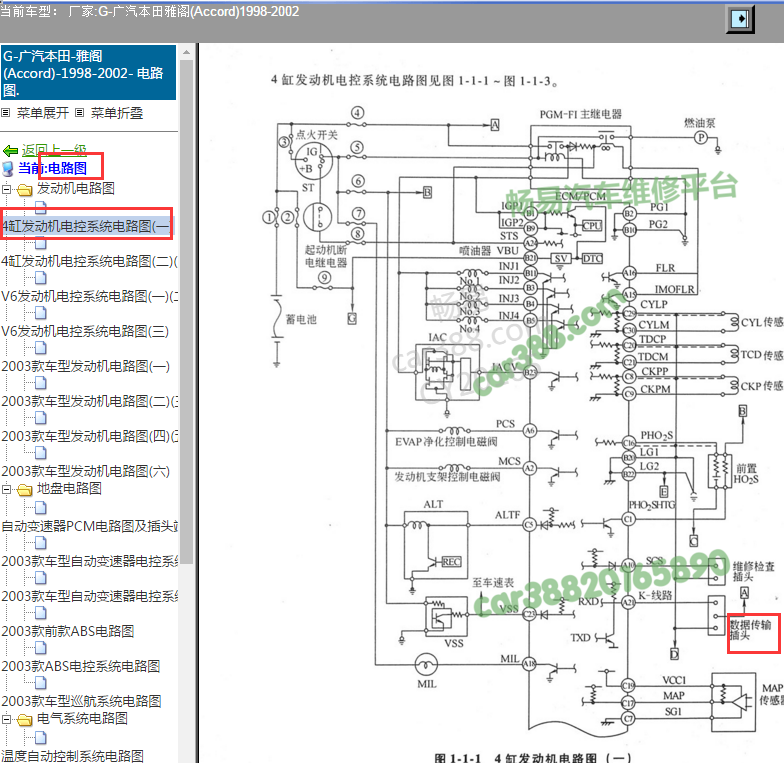
Task: Click page icon above 2003款ABS电控系统电路图
Action: [x=40, y=648]
